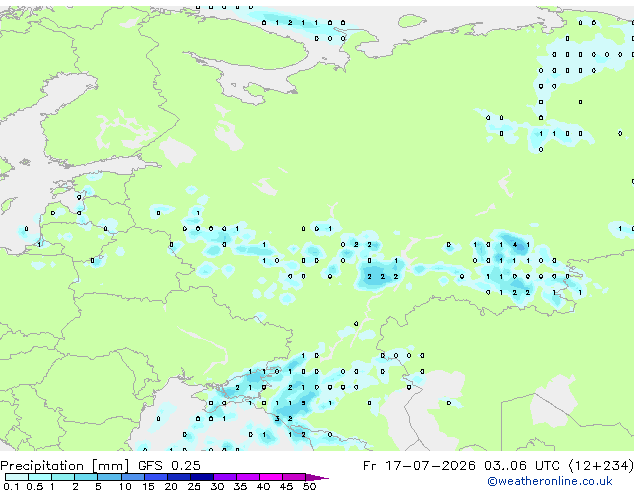Click the "40" legend label
634x490 pixels.
(263, 486)
